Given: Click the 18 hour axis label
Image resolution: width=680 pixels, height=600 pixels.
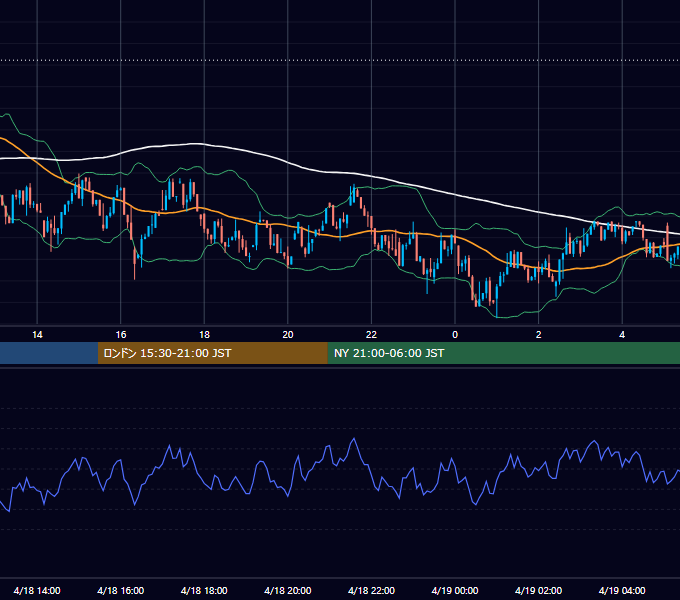Looking at the screenshot, I should [204, 335].
